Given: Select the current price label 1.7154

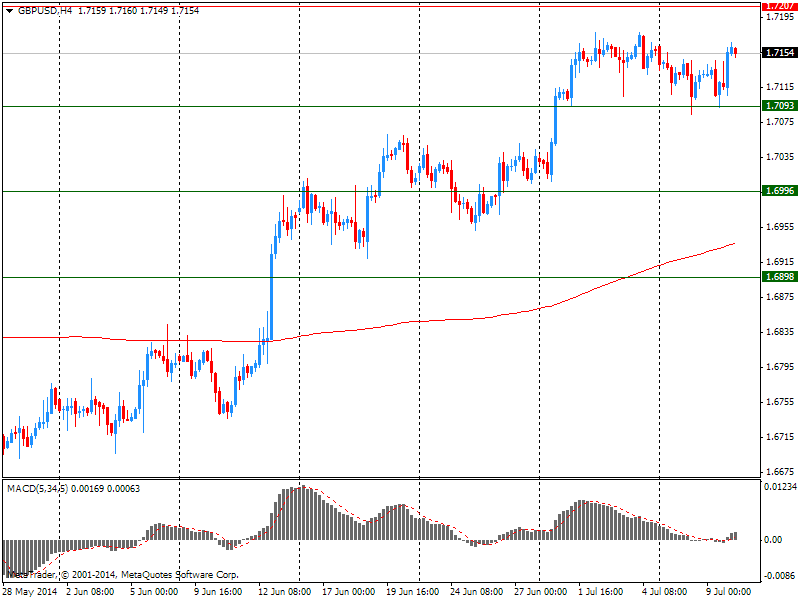Looking at the screenshot, I should 780,53.
